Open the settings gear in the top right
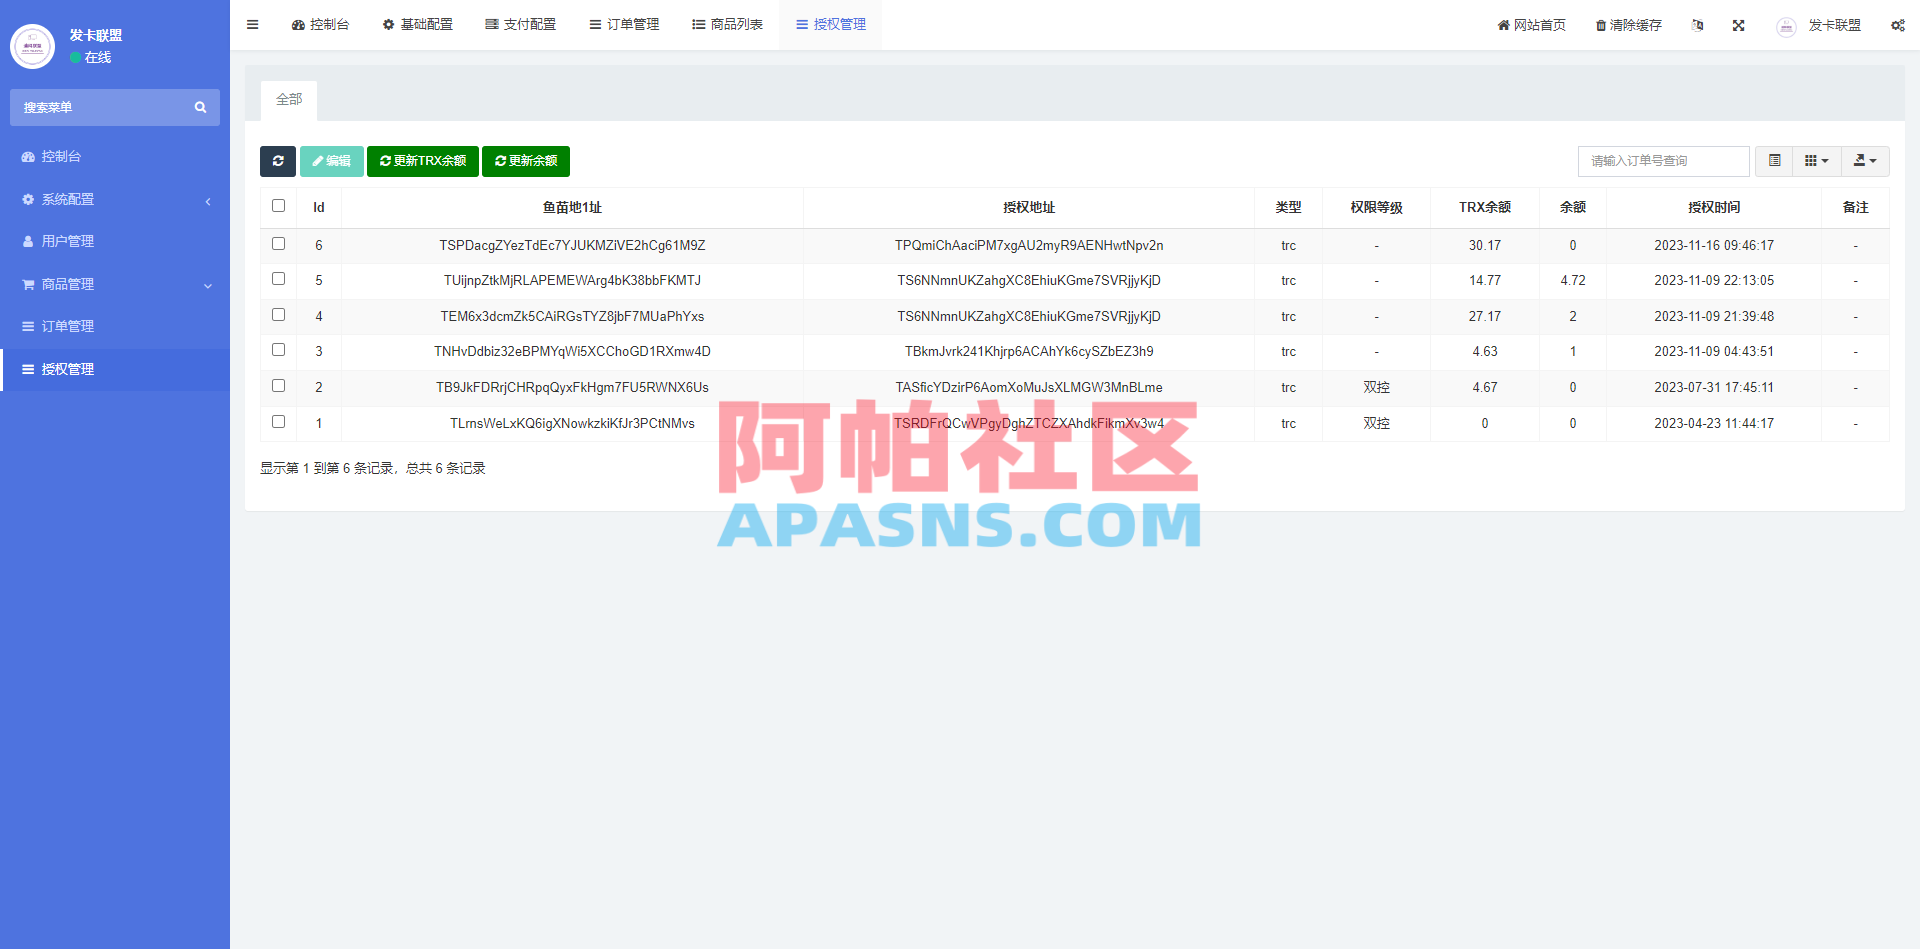The width and height of the screenshot is (1920, 949). [1897, 25]
